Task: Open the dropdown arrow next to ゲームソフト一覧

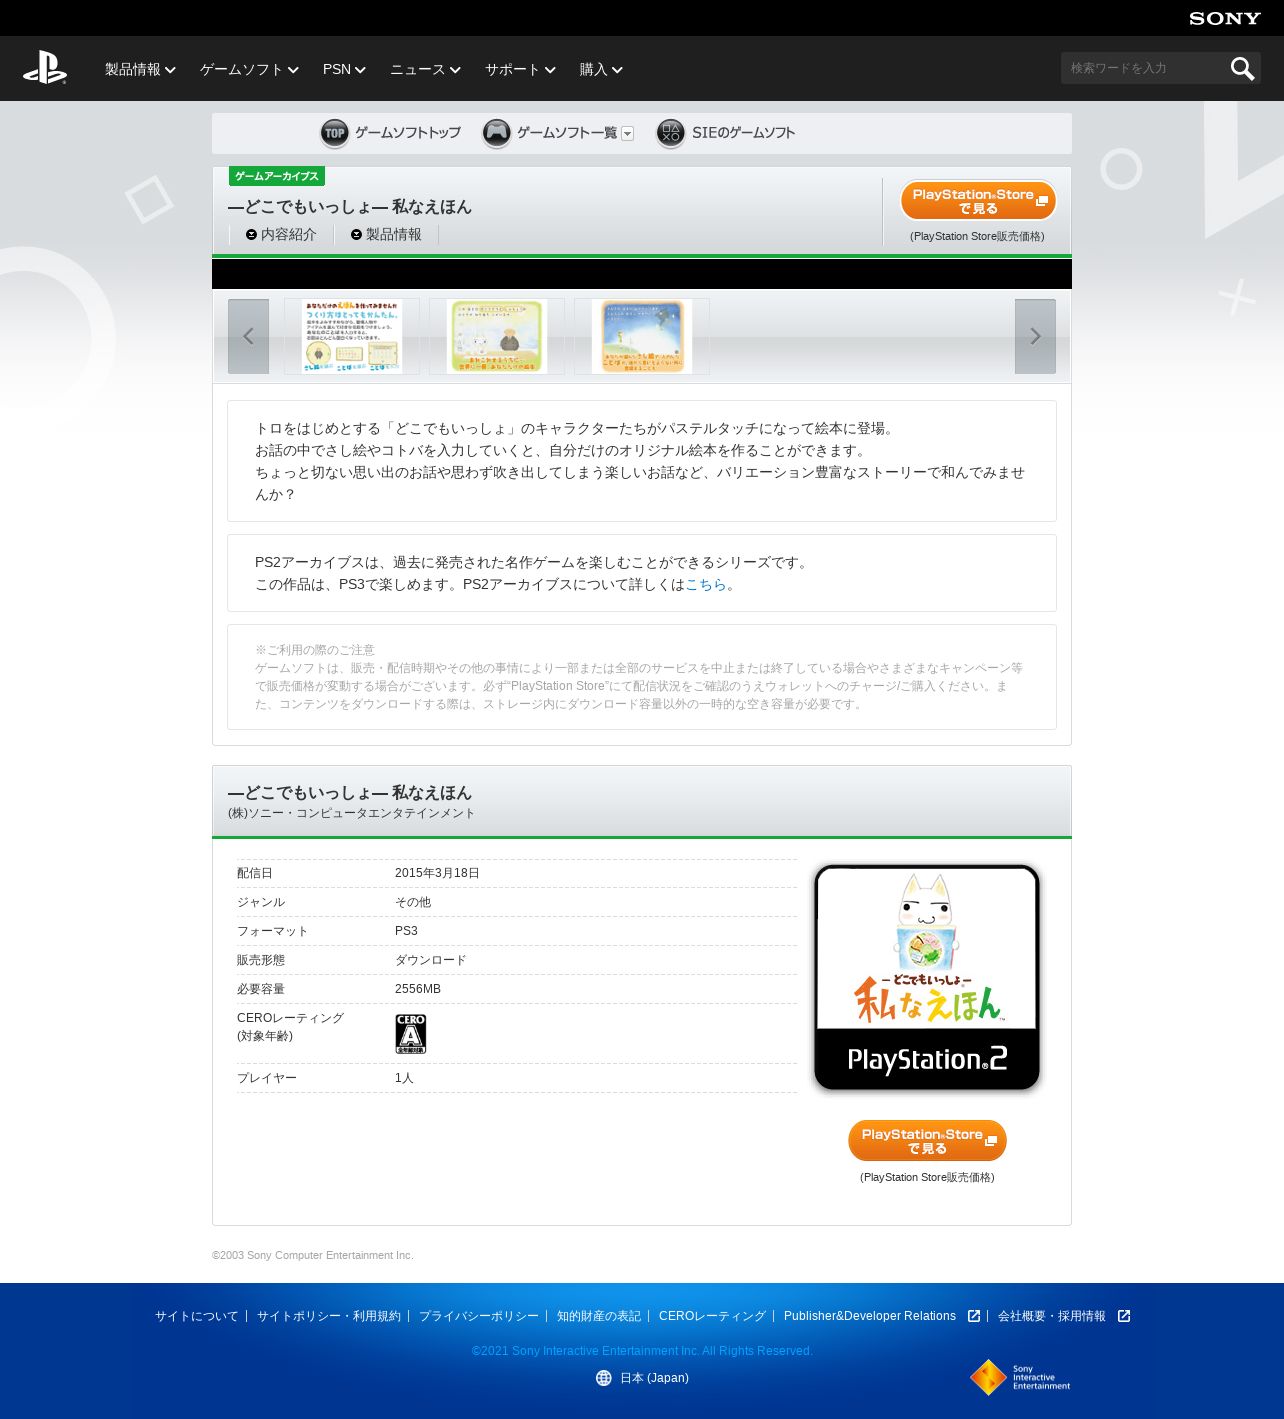Action: tap(628, 134)
